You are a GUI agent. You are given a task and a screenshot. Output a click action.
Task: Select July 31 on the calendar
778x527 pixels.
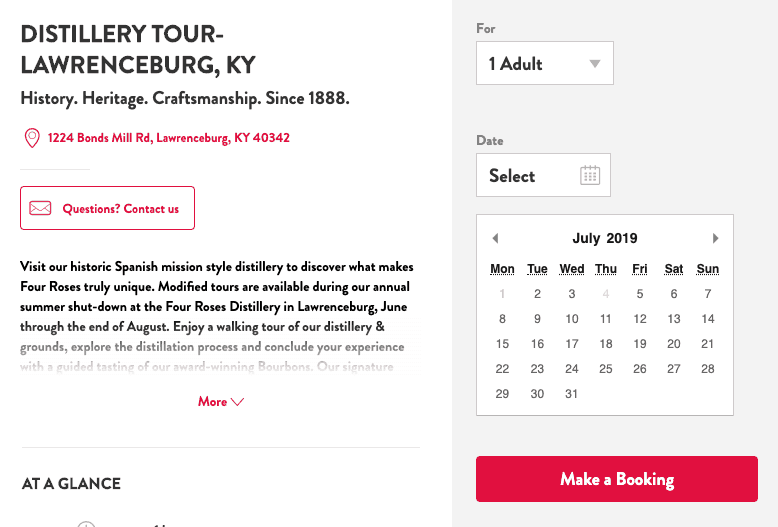pos(571,394)
